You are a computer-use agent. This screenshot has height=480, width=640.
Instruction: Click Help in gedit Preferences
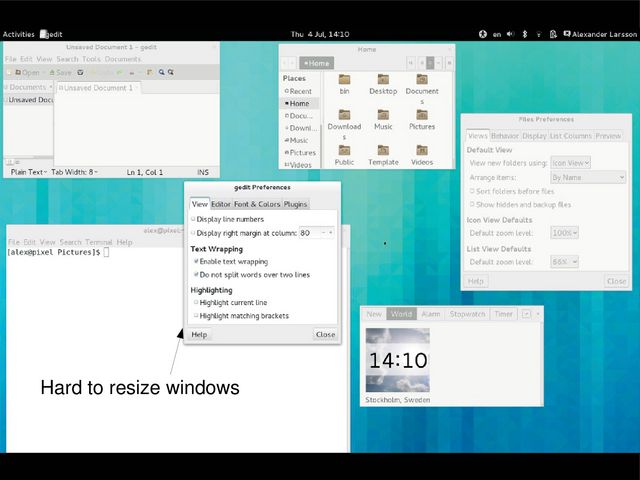[199, 335]
